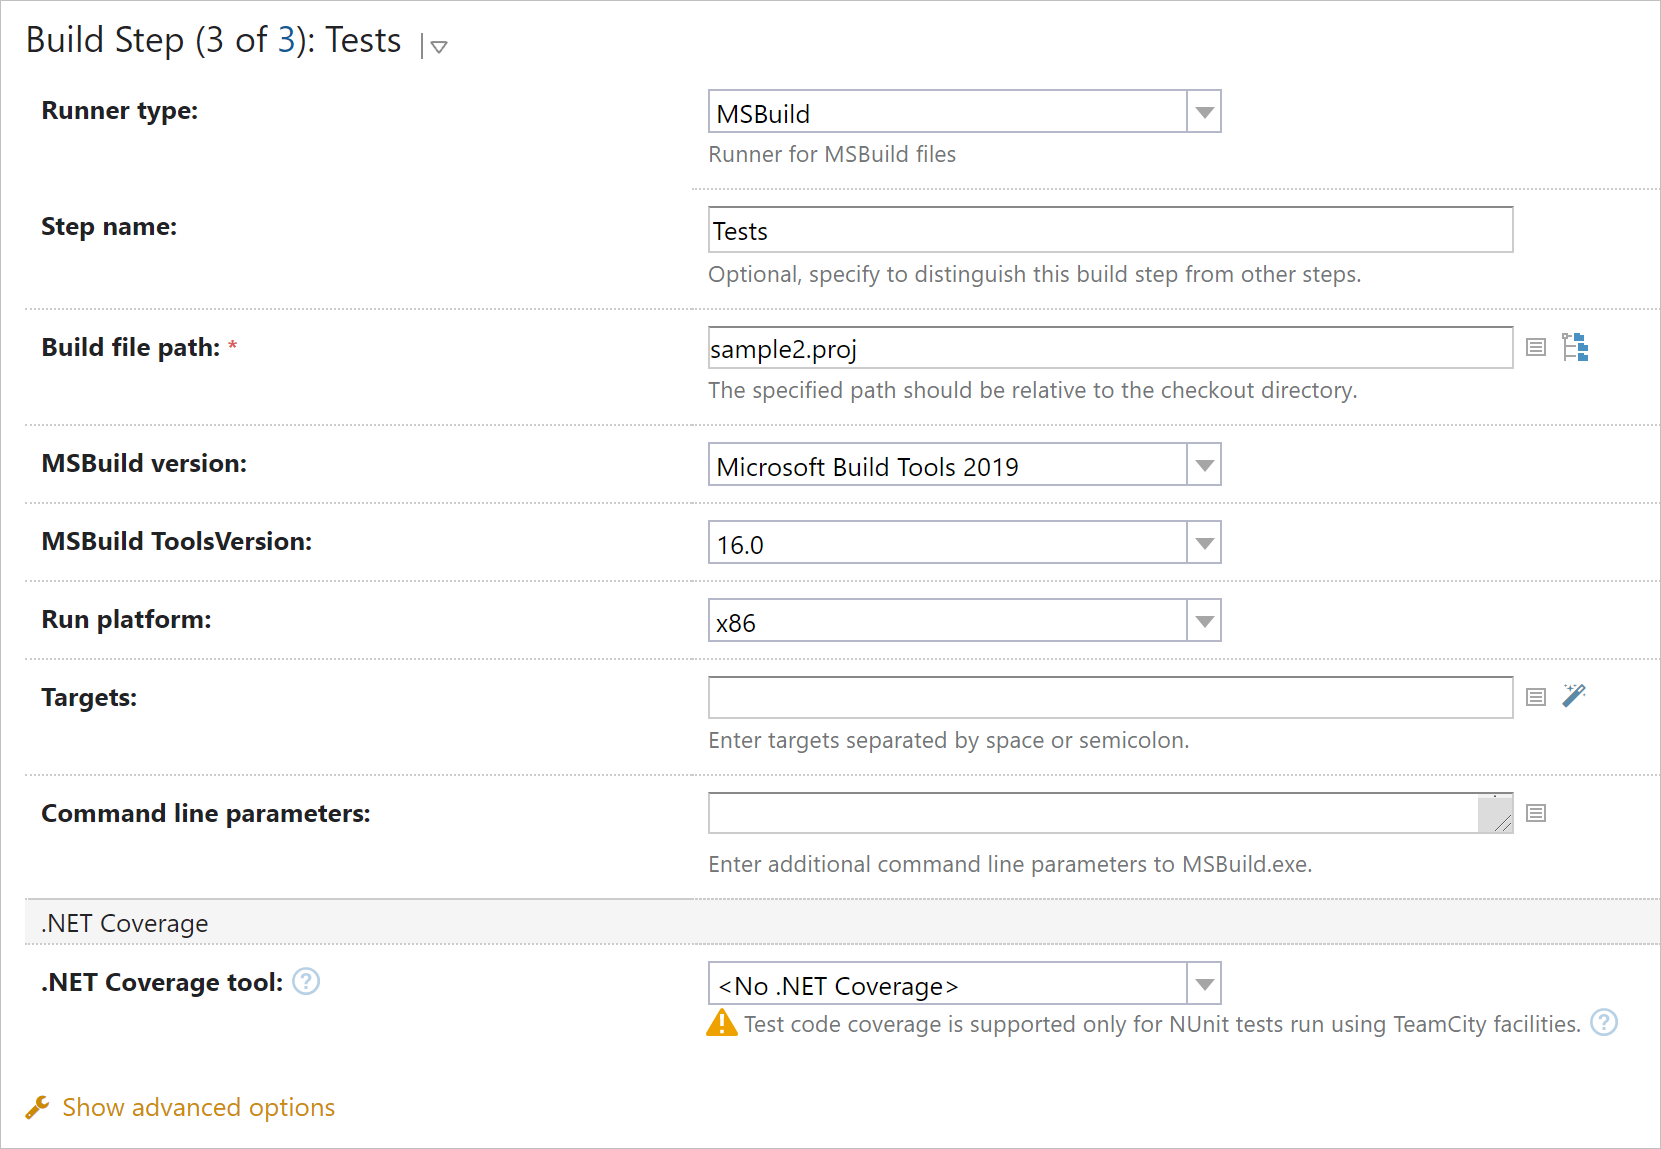View the NUnit coverage warning help icon
This screenshot has height=1149, width=1661.
[x=1604, y=1023]
